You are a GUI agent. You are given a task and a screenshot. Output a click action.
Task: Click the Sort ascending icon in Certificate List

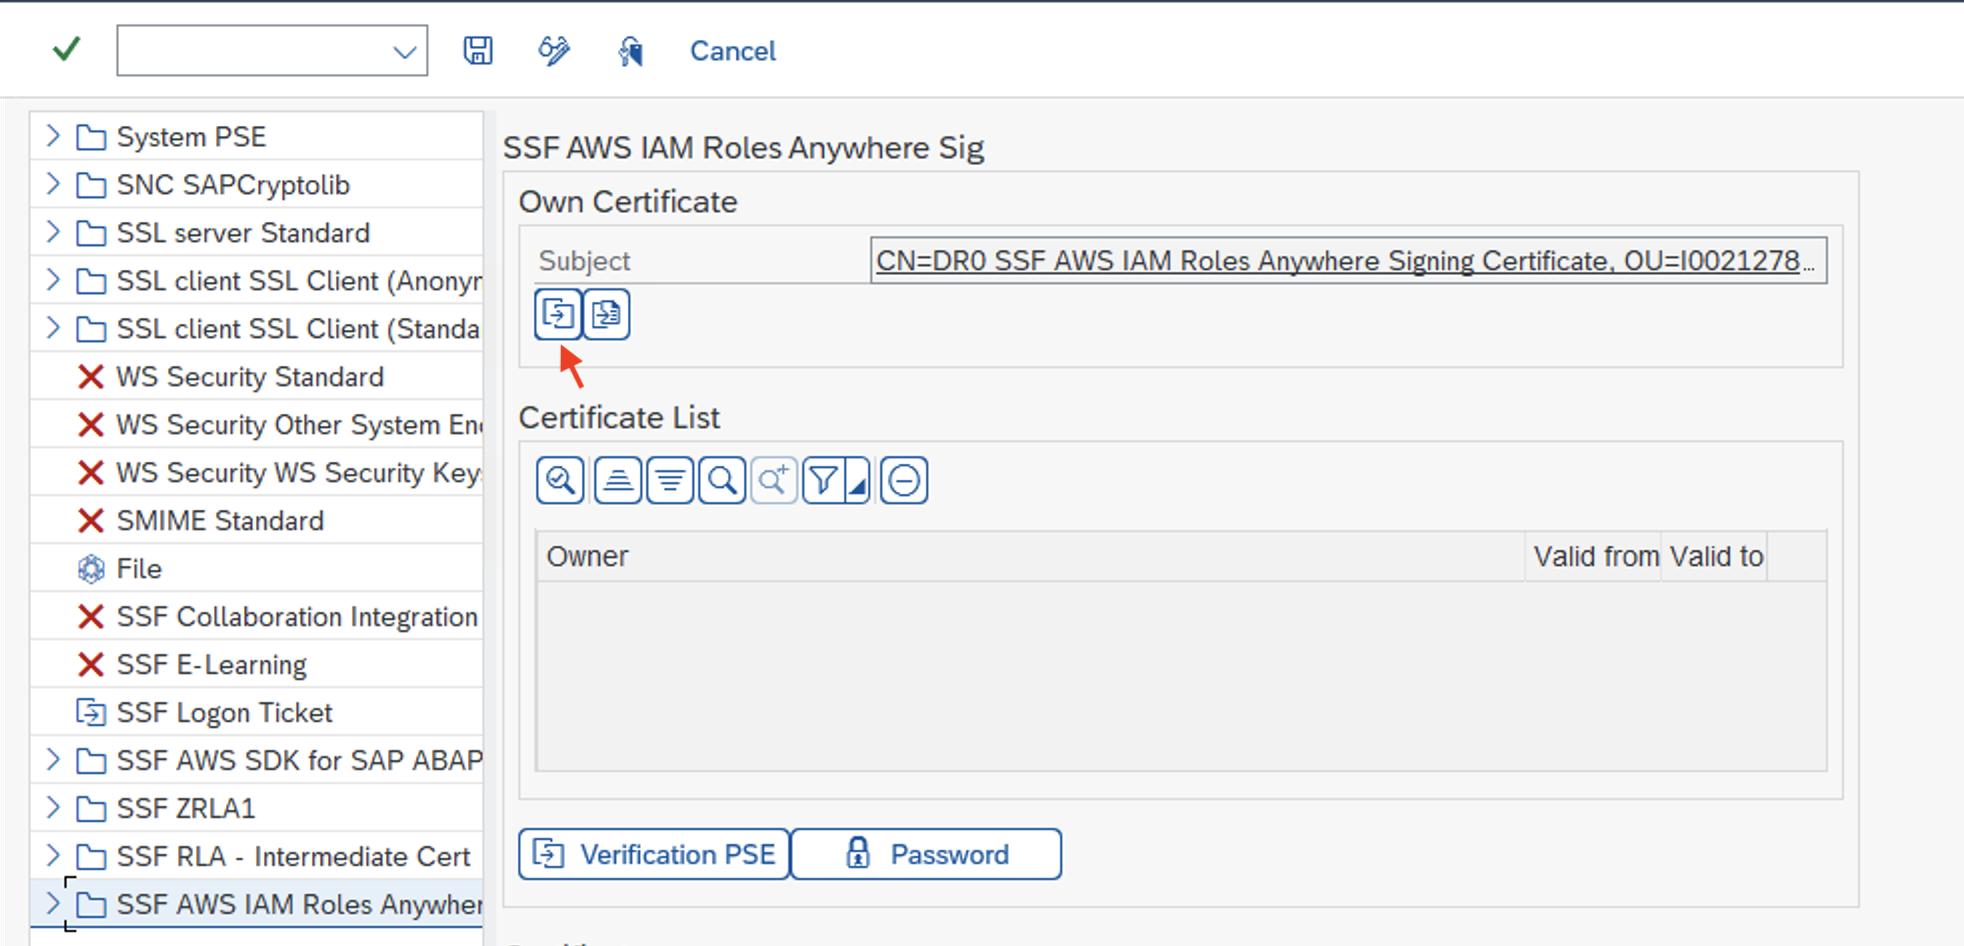pos(617,480)
